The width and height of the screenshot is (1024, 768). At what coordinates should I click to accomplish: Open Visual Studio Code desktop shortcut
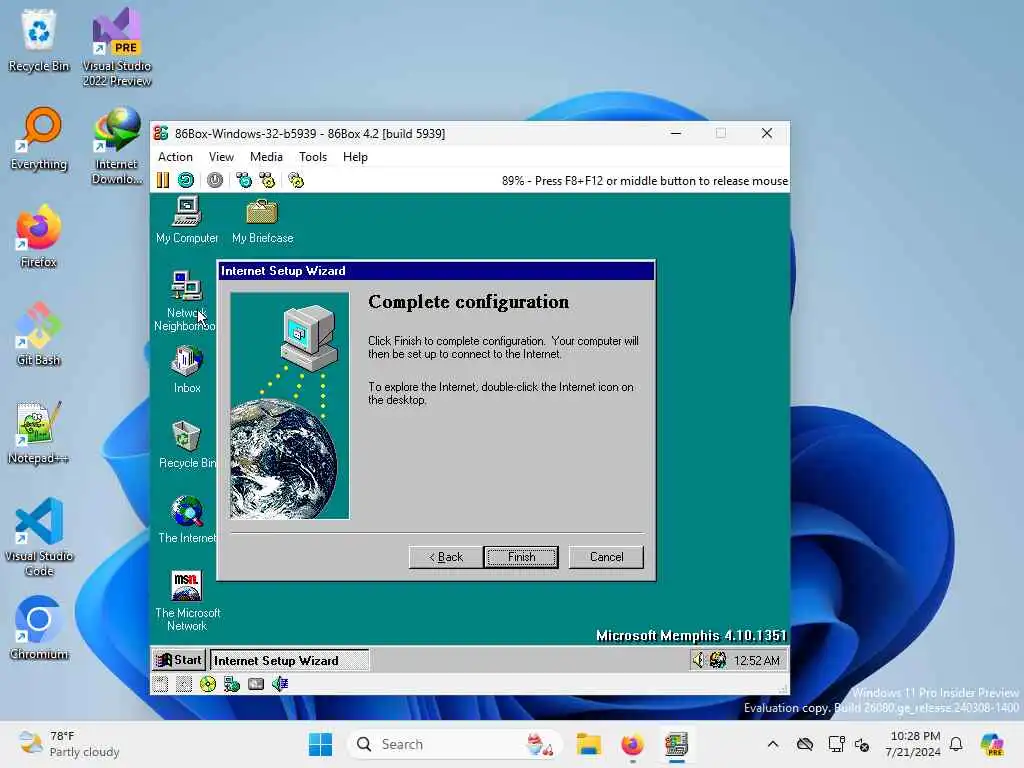[39, 537]
